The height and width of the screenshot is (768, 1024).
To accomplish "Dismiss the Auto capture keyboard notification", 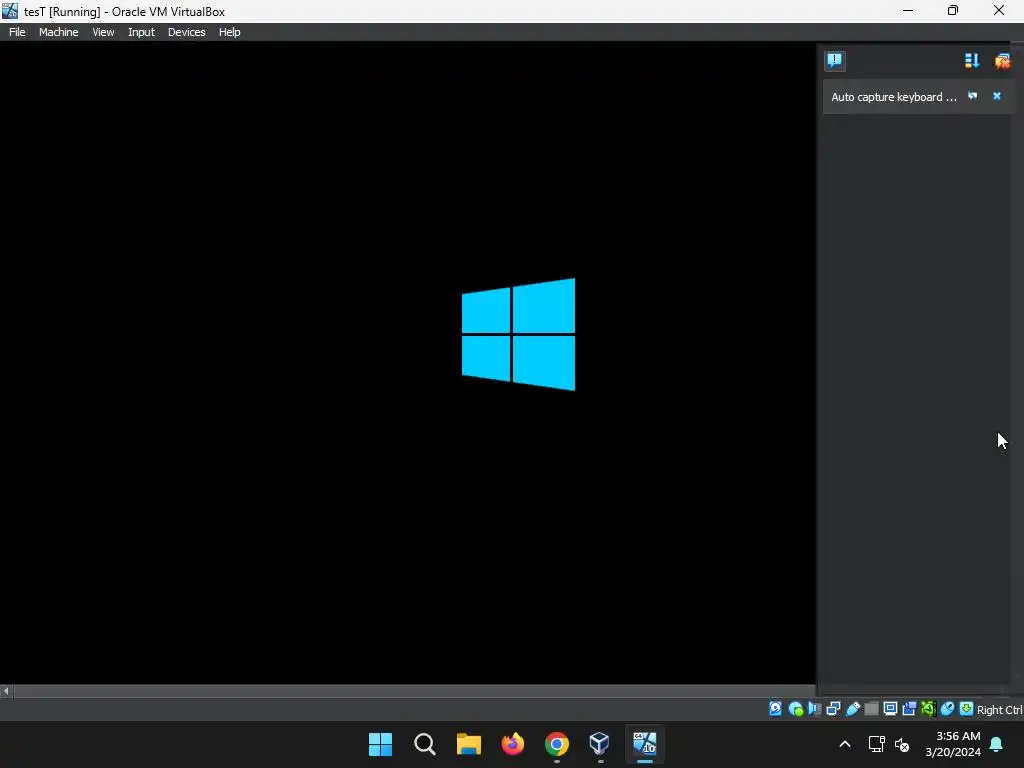I will coord(997,96).
